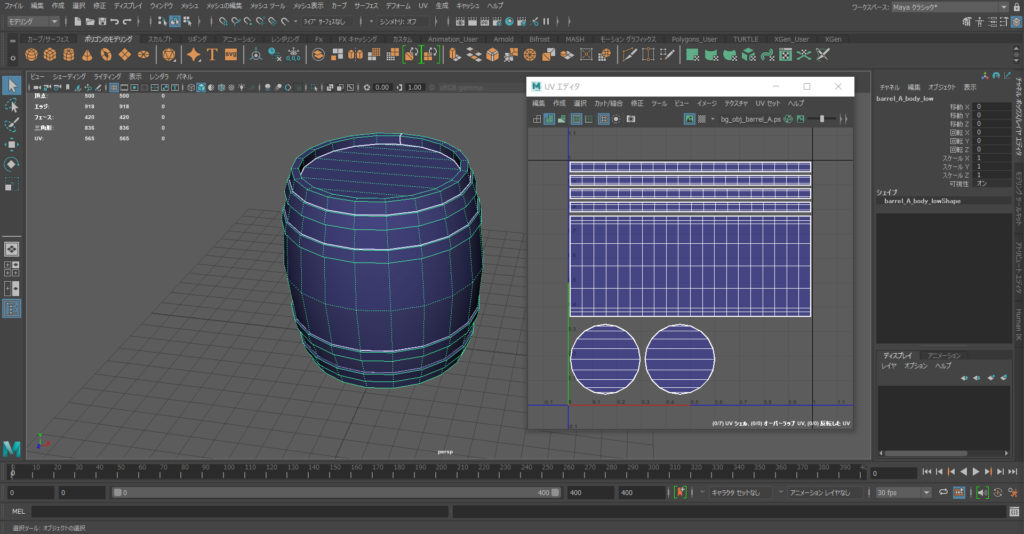Switch to the スカルプト shelf tab
The width and height of the screenshot is (1024, 534).
click(160, 39)
